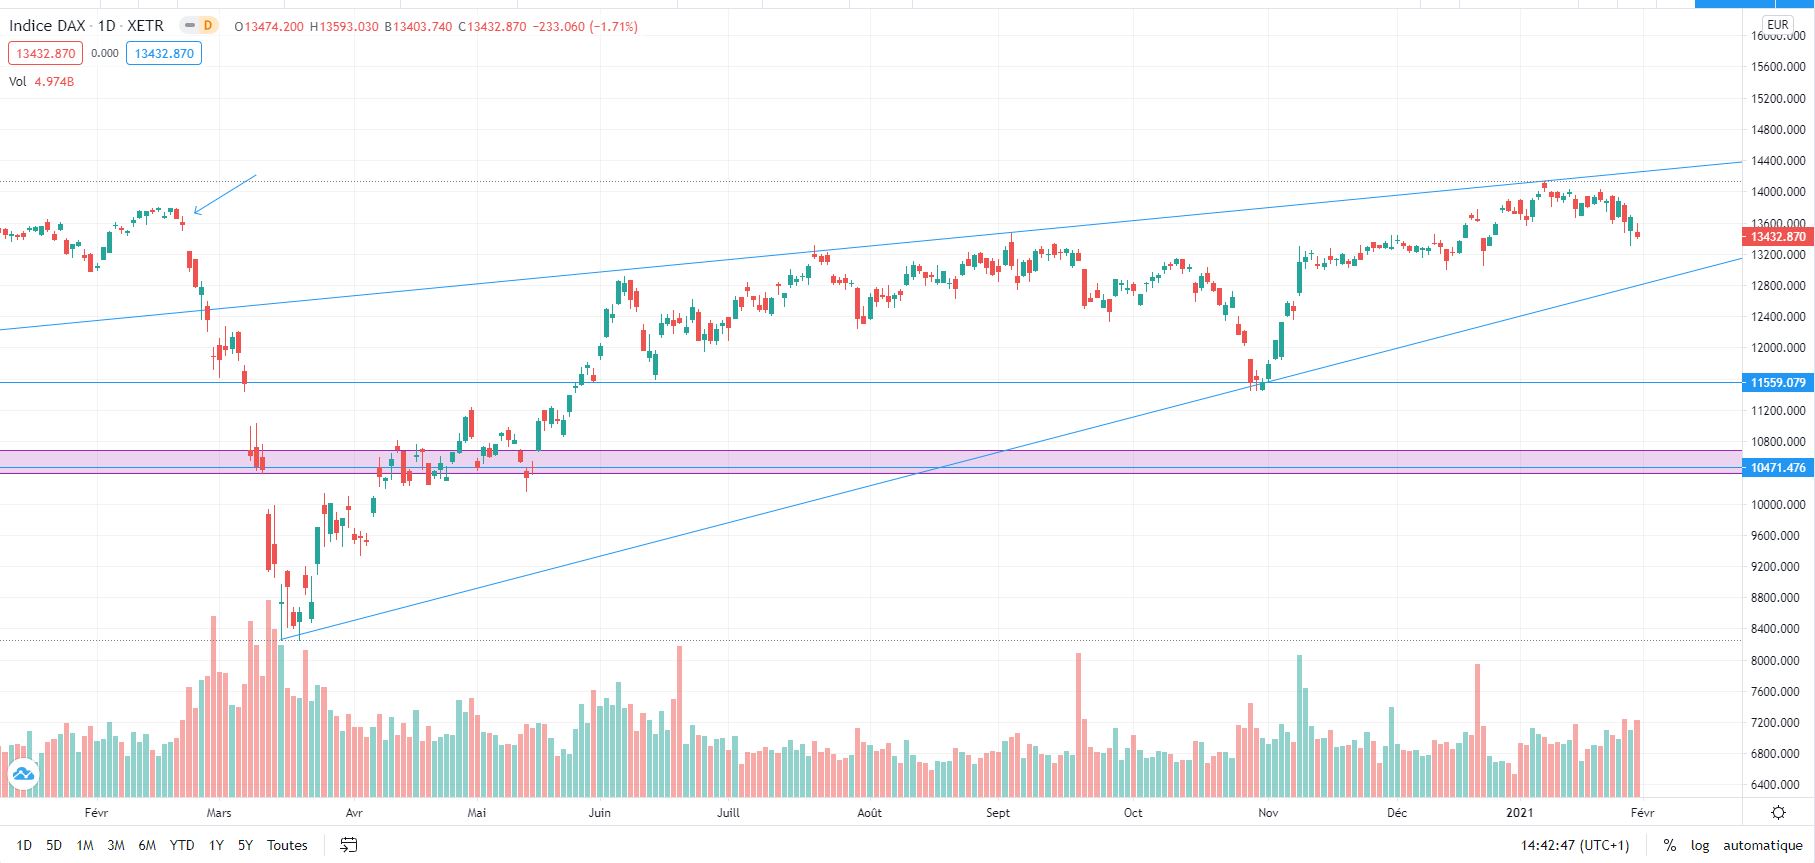
Task: Switch range to 'Toutes'
Action: pos(287,845)
